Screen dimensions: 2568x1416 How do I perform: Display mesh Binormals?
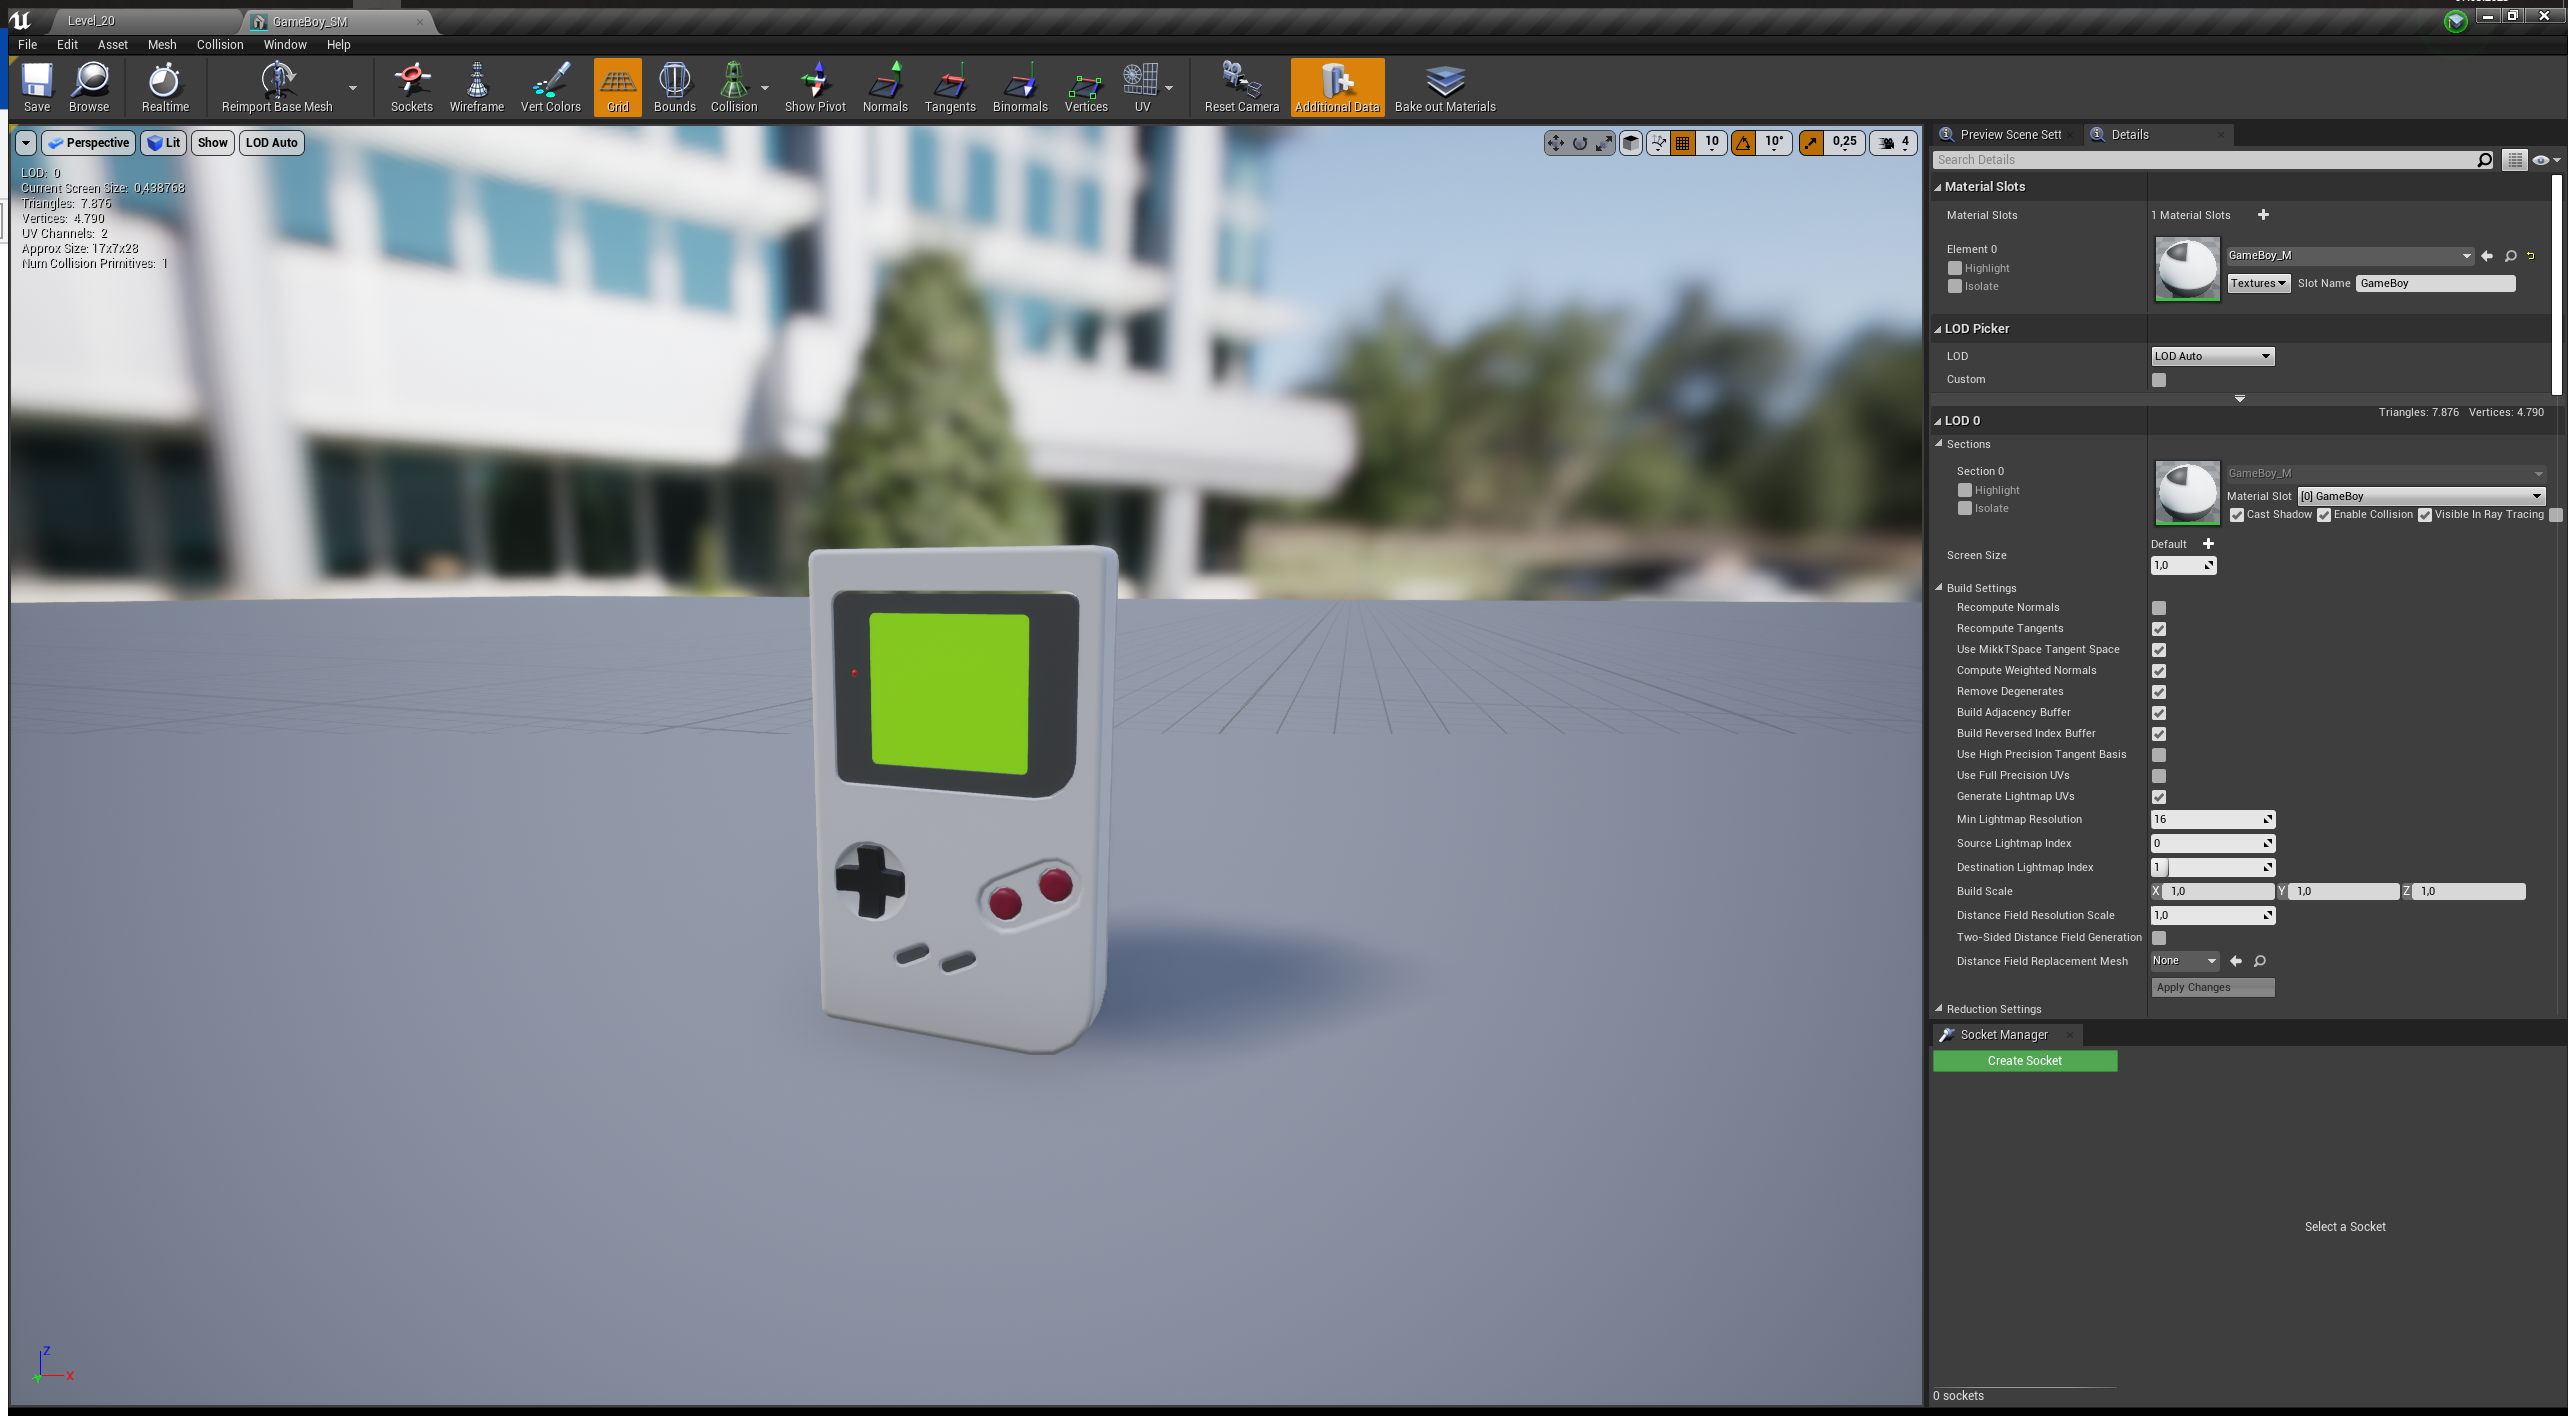(1020, 87)
